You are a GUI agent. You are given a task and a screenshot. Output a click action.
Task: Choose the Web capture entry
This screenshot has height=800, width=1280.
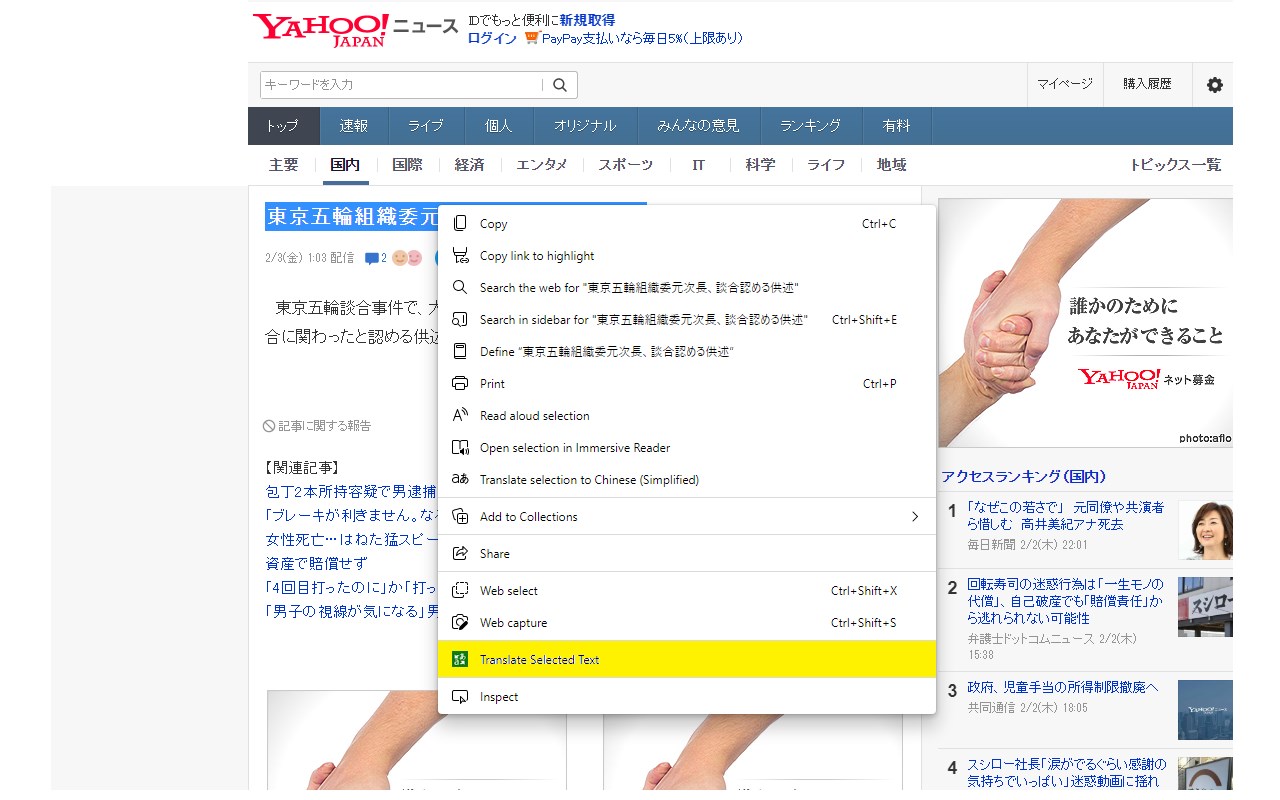click(687, 623)
